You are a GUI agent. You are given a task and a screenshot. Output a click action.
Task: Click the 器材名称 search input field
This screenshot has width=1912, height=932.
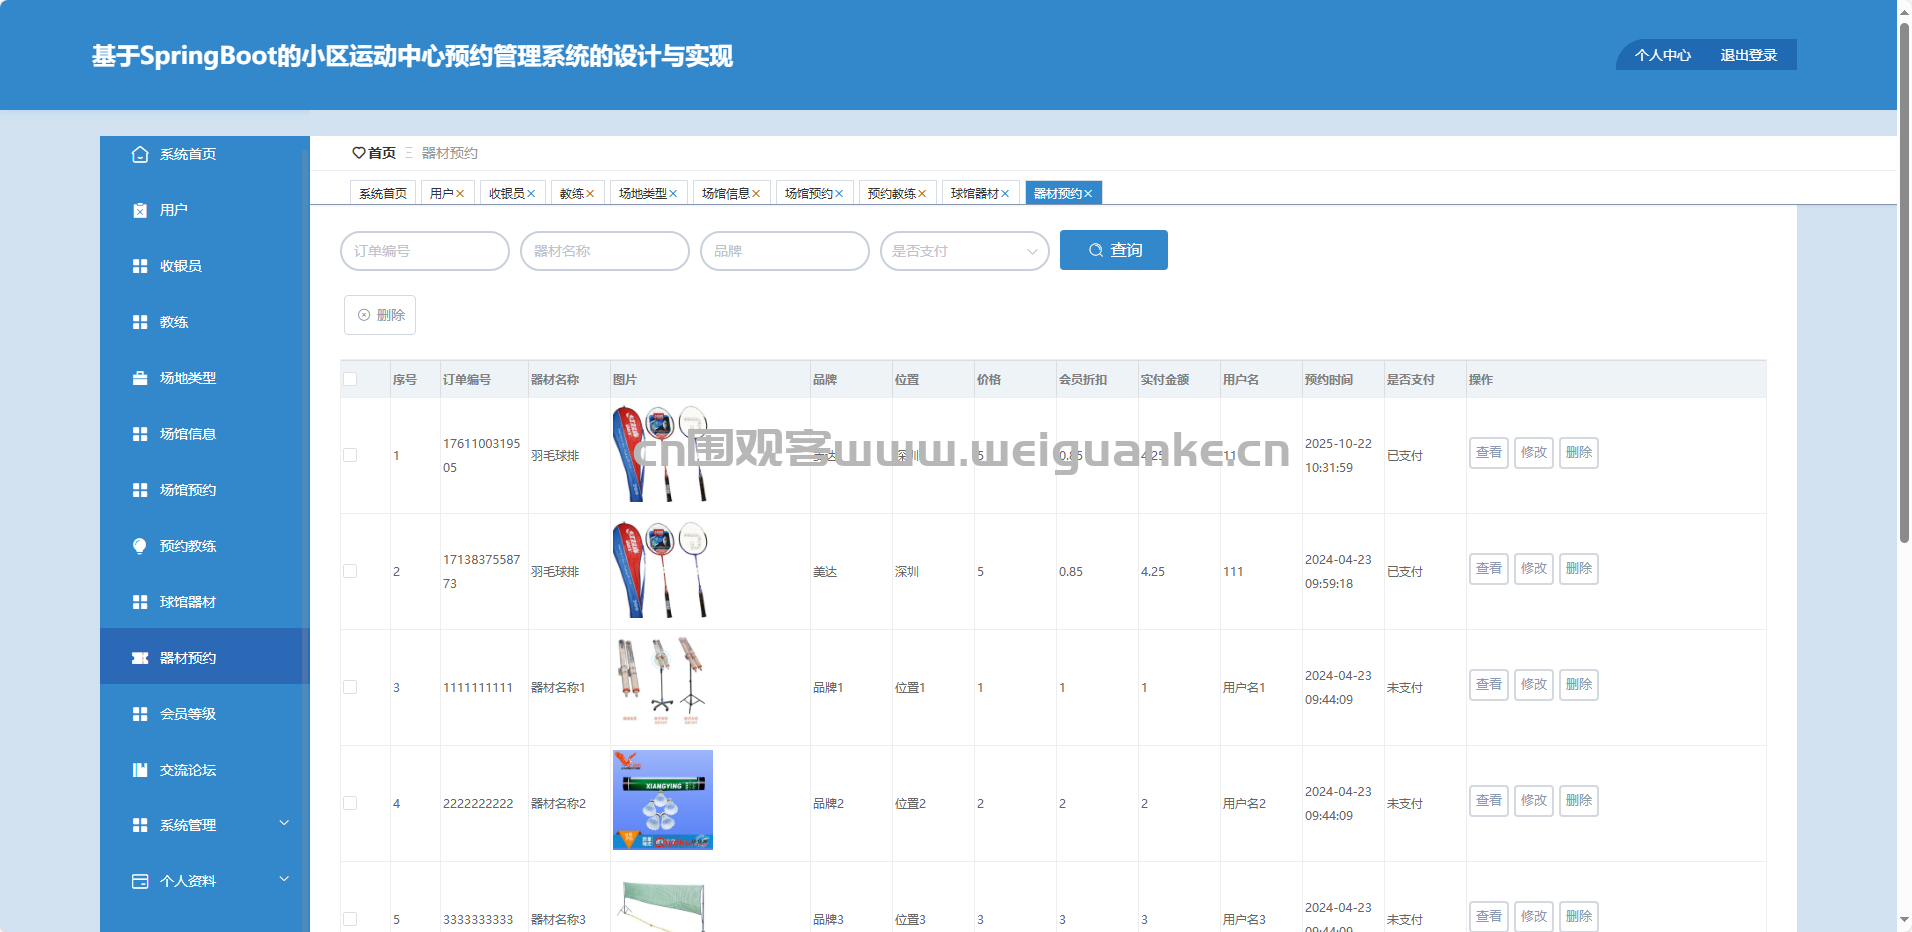[x=605, y=251]
